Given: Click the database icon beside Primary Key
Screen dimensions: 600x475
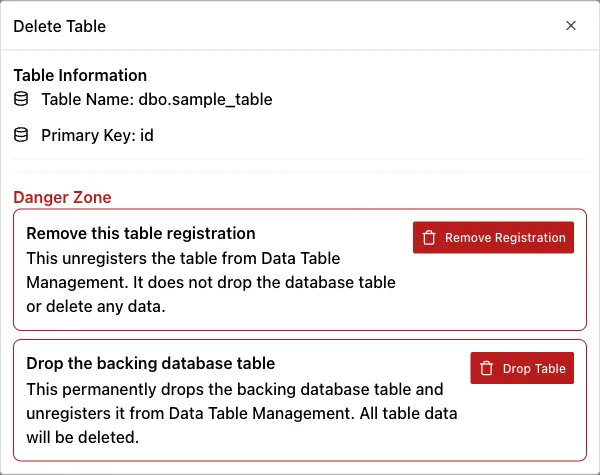Looking at the screenshot, I should click(21, 135).
